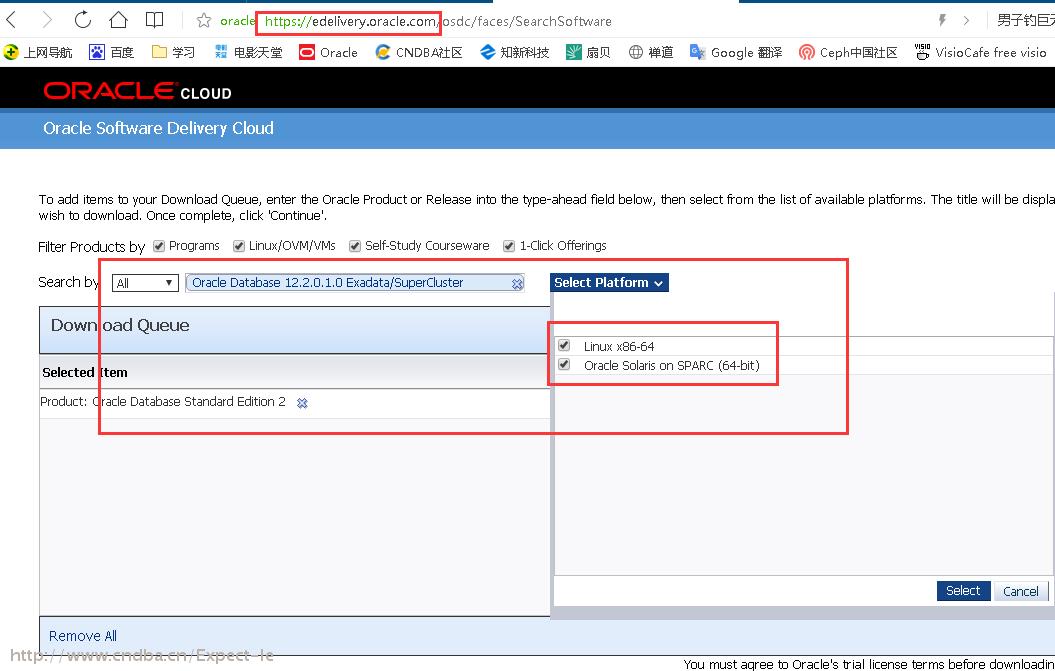Click the Oracle Software Delivery Cloud heading

158,128
